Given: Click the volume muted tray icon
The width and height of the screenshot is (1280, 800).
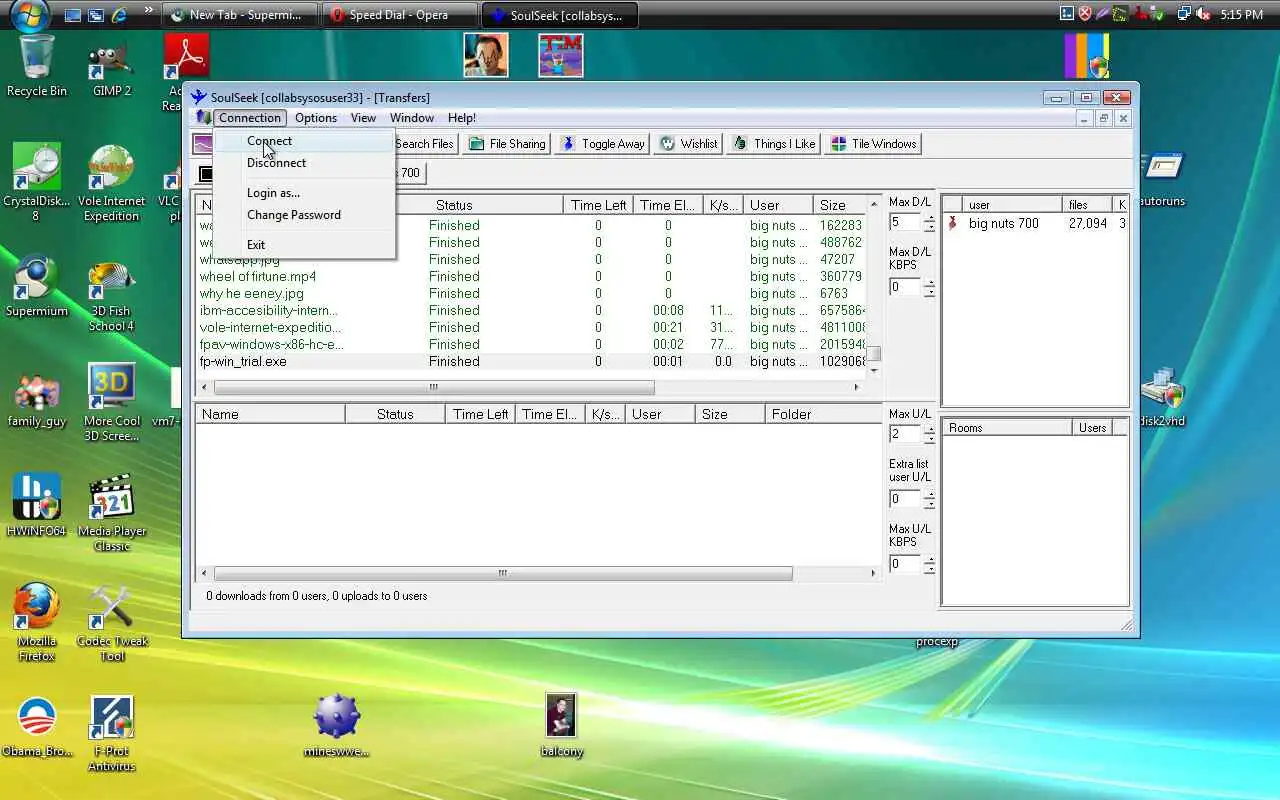Looking at the screenshot, I should tap(1203, 14).
